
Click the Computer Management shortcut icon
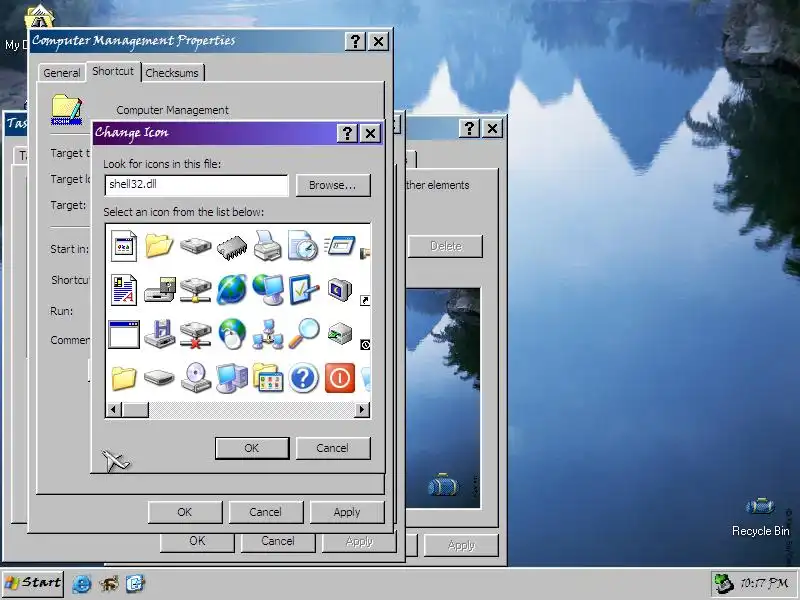(x=66, y=109)
